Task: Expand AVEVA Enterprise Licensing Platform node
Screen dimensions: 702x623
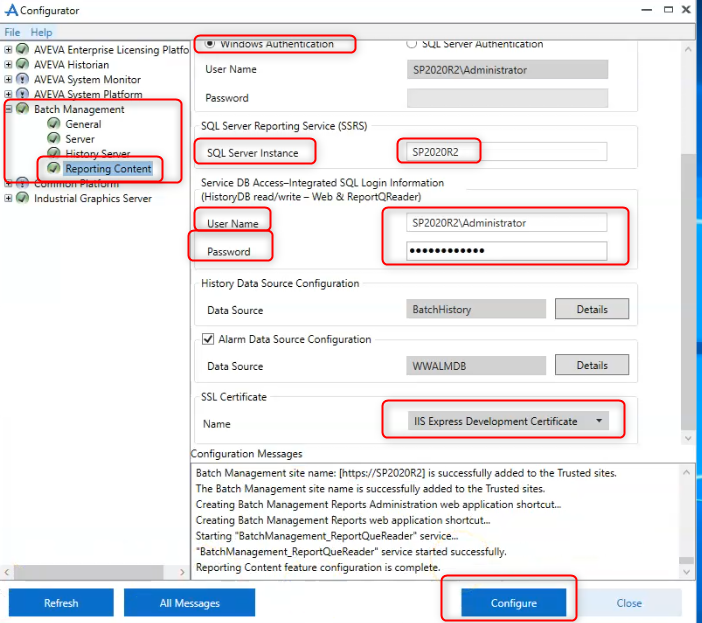Action: [x=8, y=49]
